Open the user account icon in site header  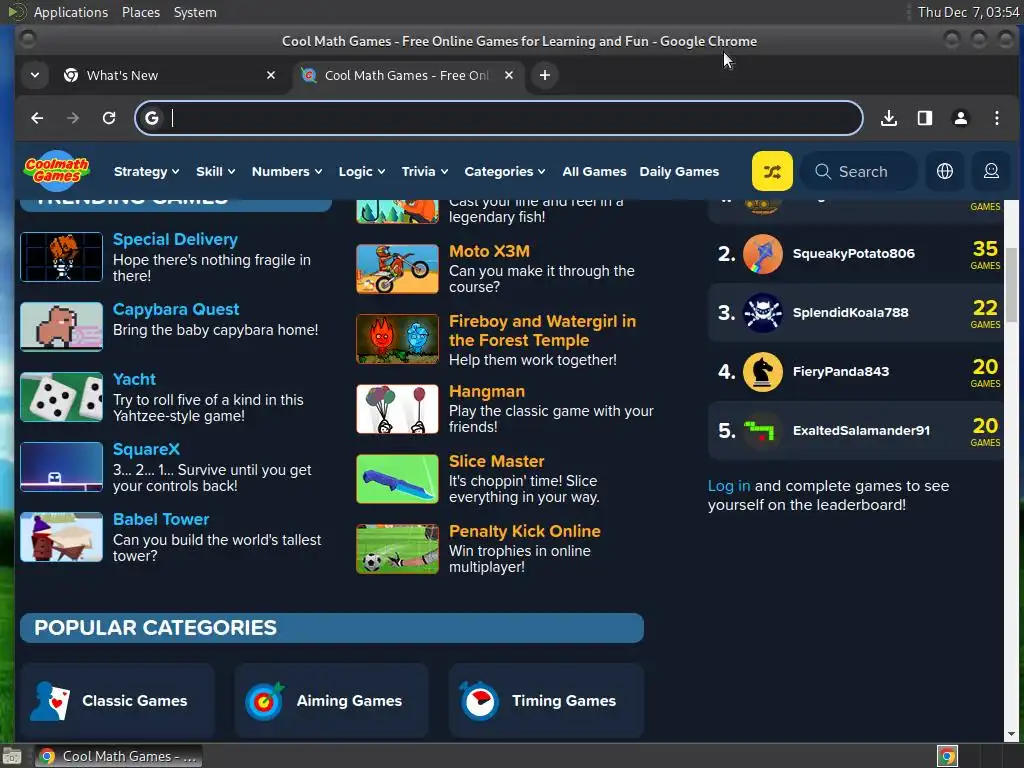pos(991,171)
